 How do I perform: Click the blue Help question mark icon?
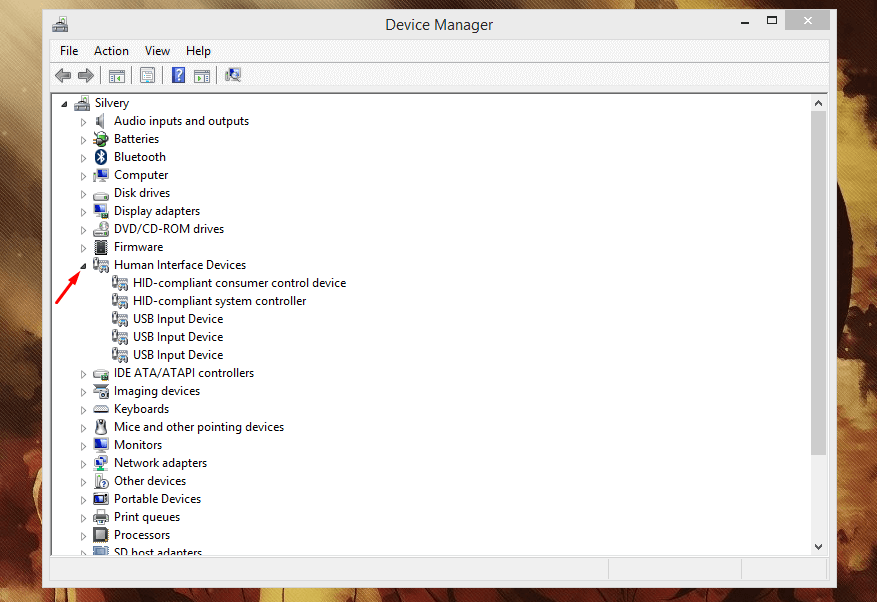pyautogui.click(x=178, y=75)
